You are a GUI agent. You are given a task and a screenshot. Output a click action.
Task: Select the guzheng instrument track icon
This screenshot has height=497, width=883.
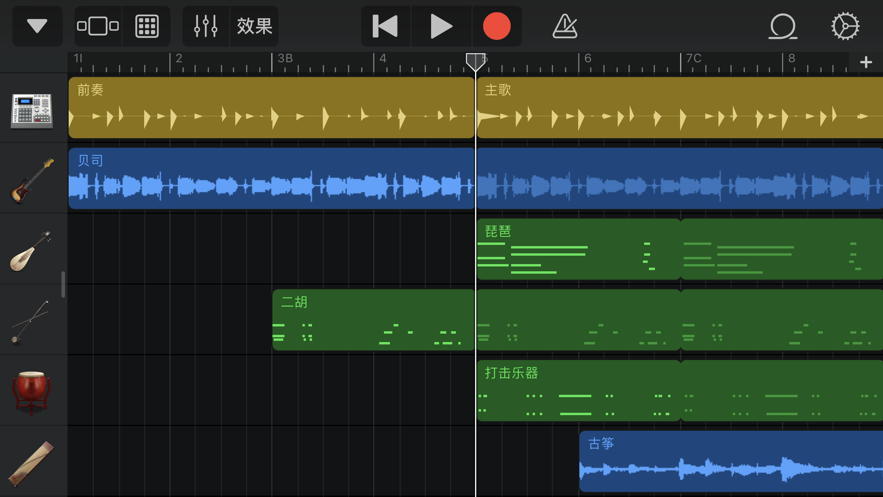point(32,462)
